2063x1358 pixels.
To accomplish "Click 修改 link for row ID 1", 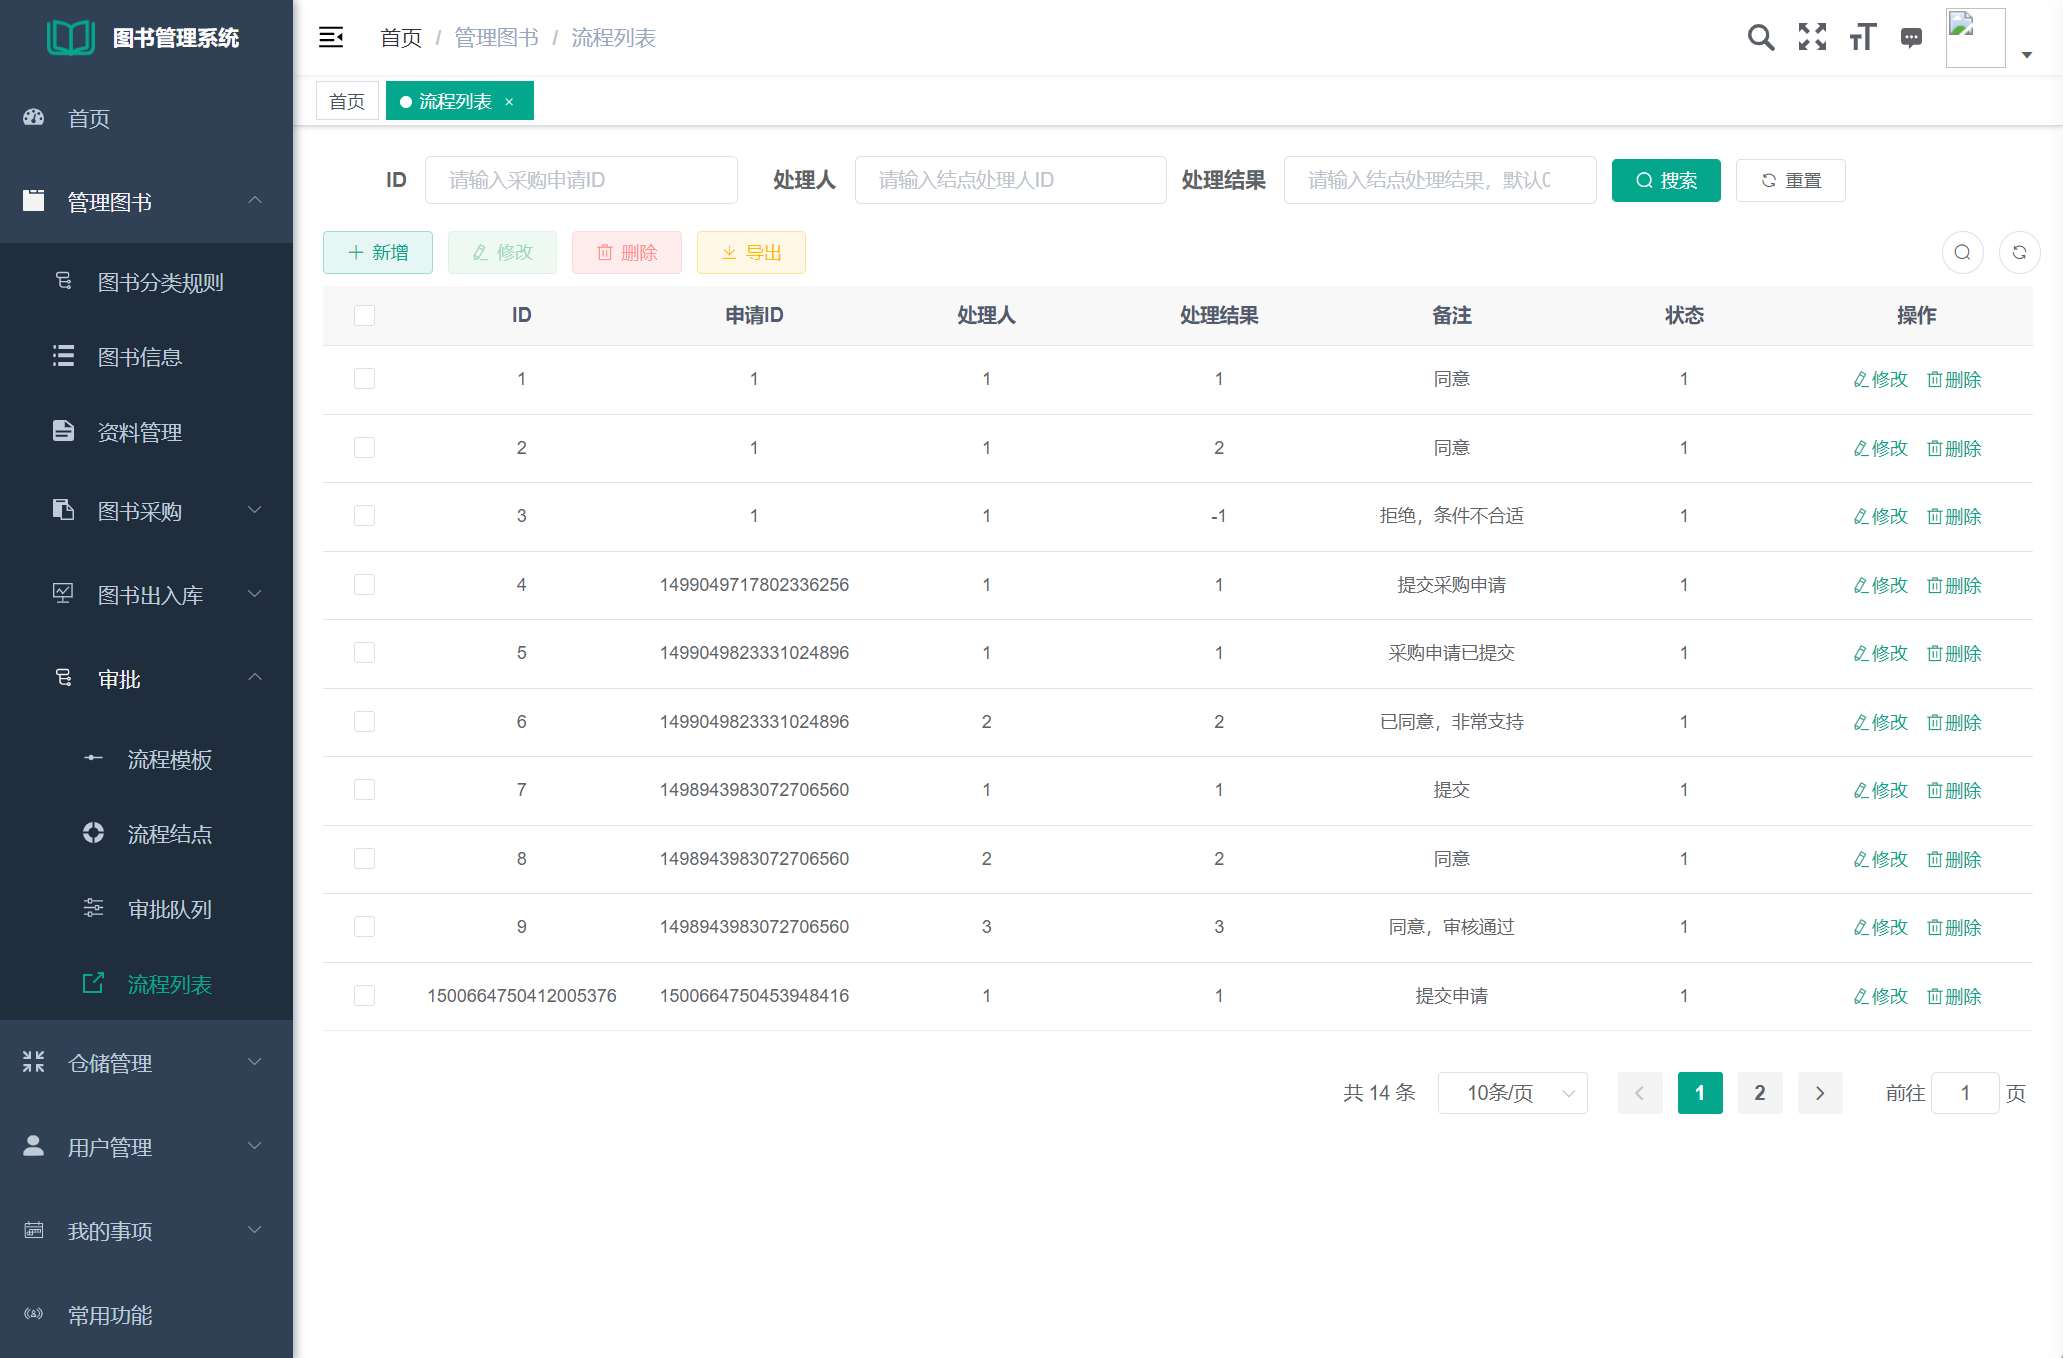I will (x=1880, y=379).
